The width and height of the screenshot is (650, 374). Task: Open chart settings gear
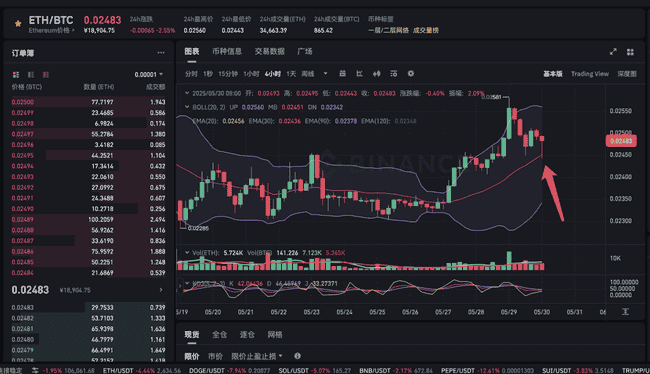pos(411,73)
